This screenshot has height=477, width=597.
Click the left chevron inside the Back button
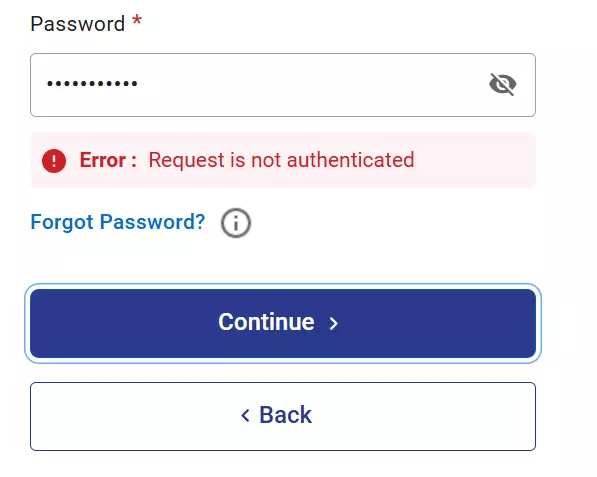click(246, 415)
